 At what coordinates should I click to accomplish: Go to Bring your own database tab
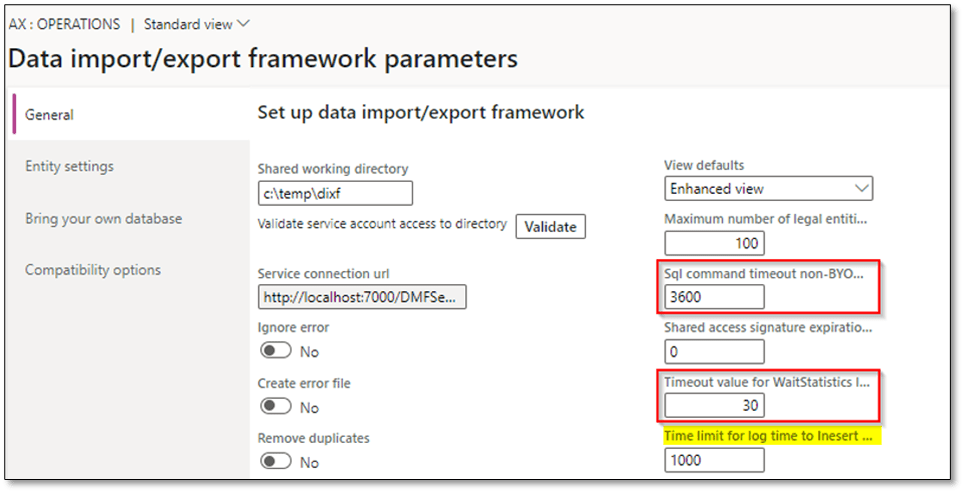[x=103, y=218]
